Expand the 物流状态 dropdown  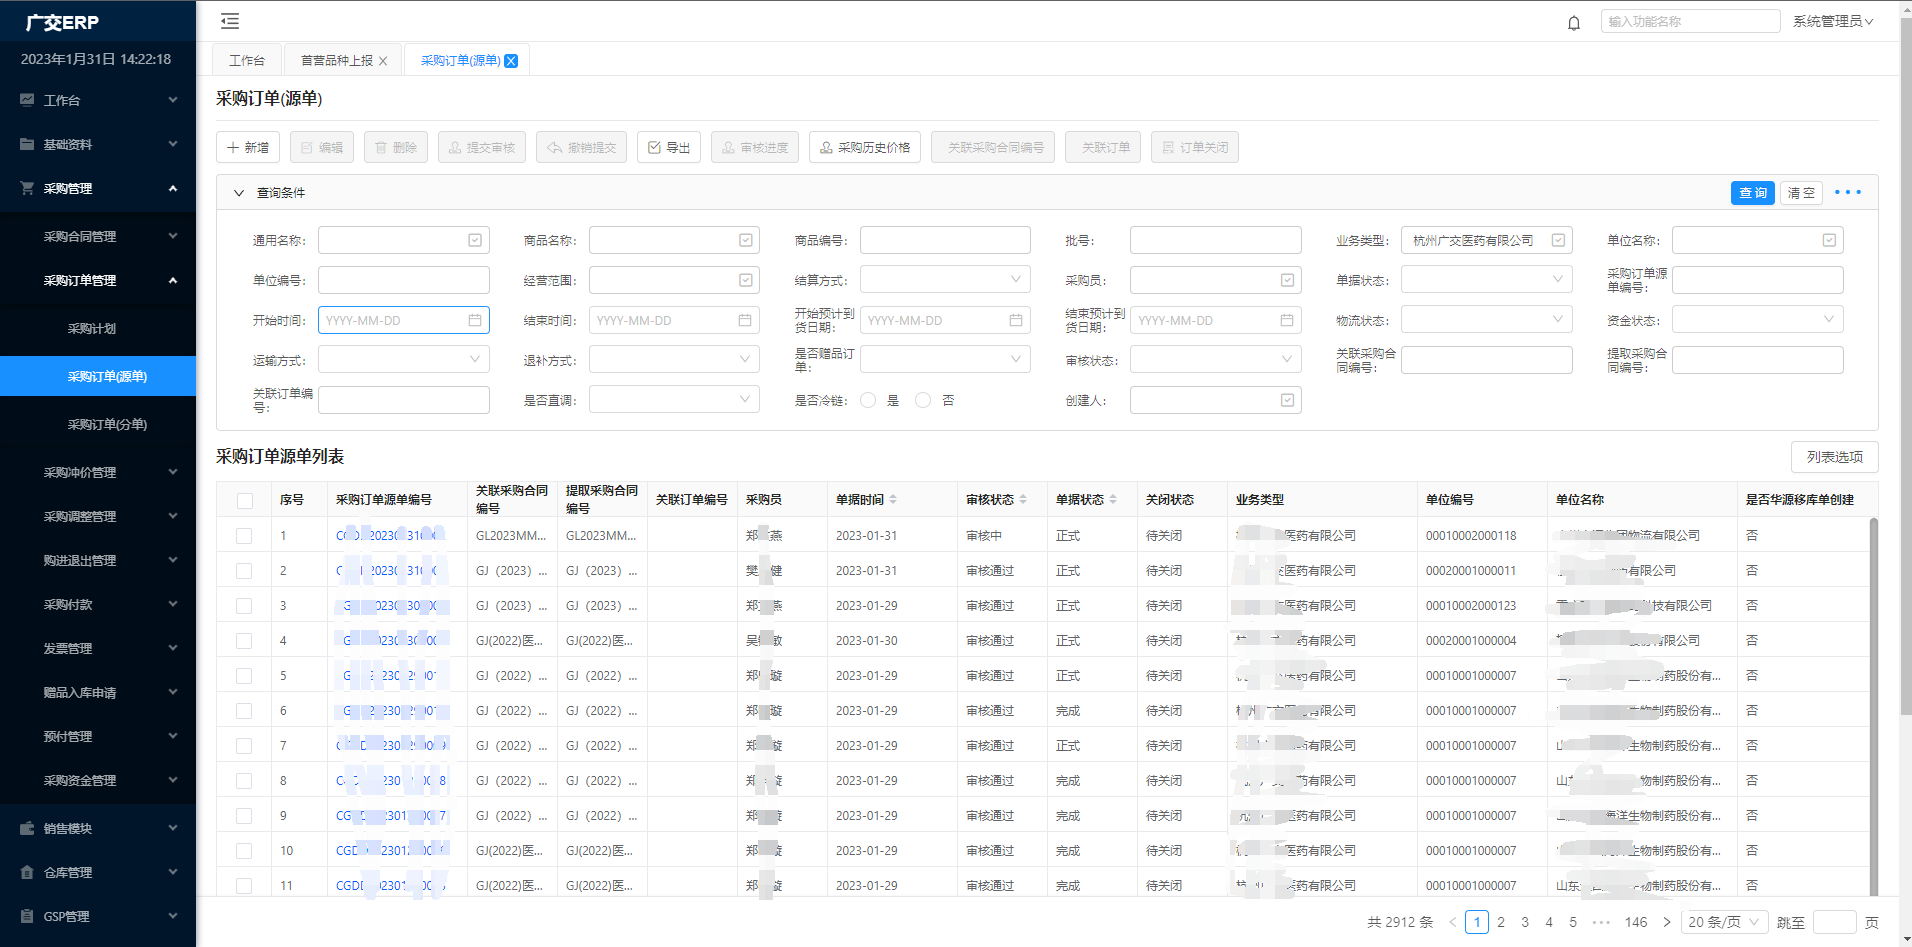(x=1486, y=320)
